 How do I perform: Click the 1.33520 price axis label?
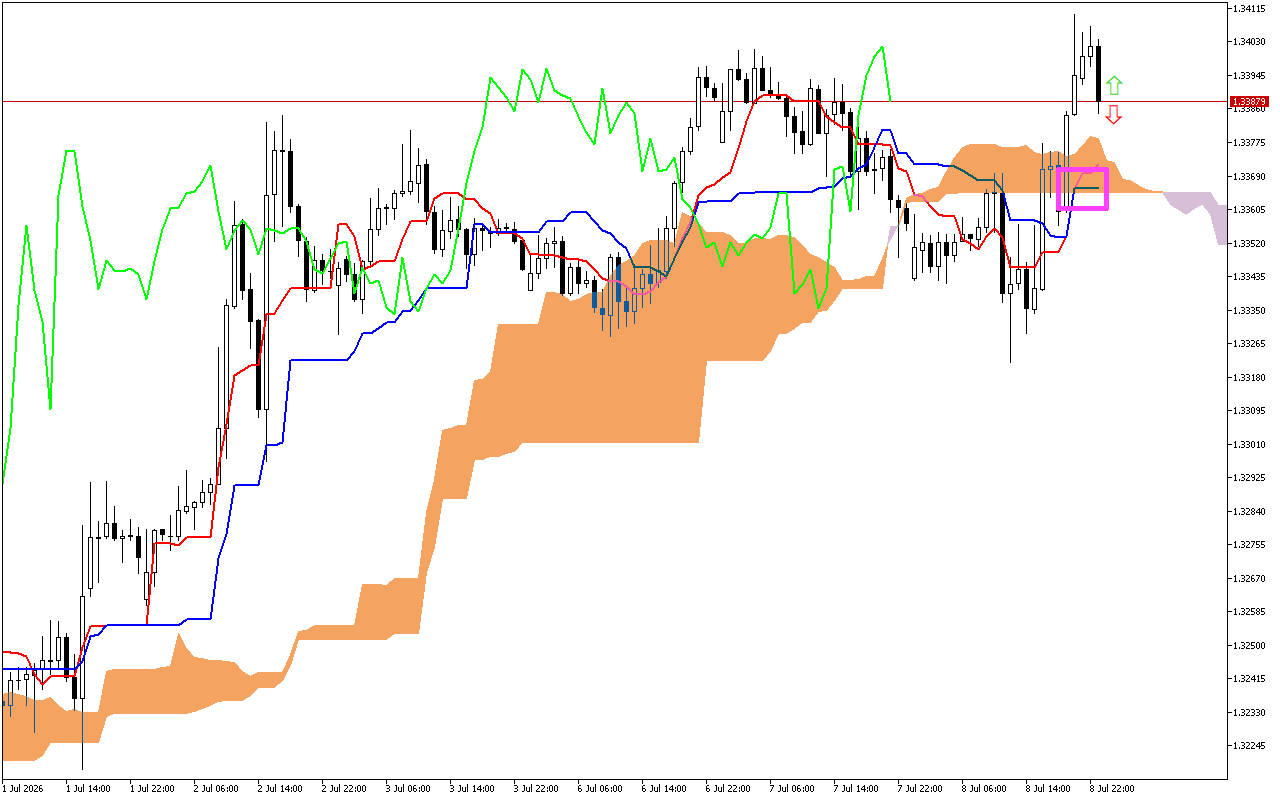click(1250, 243)
